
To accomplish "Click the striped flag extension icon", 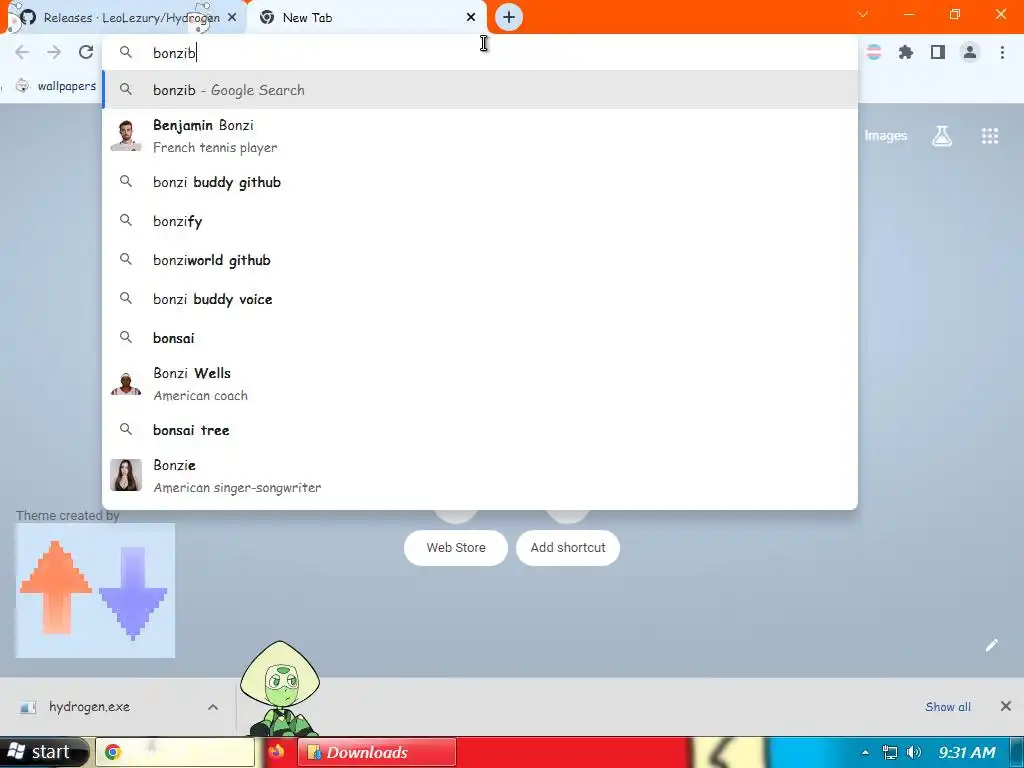I will (x=874, y=52).
